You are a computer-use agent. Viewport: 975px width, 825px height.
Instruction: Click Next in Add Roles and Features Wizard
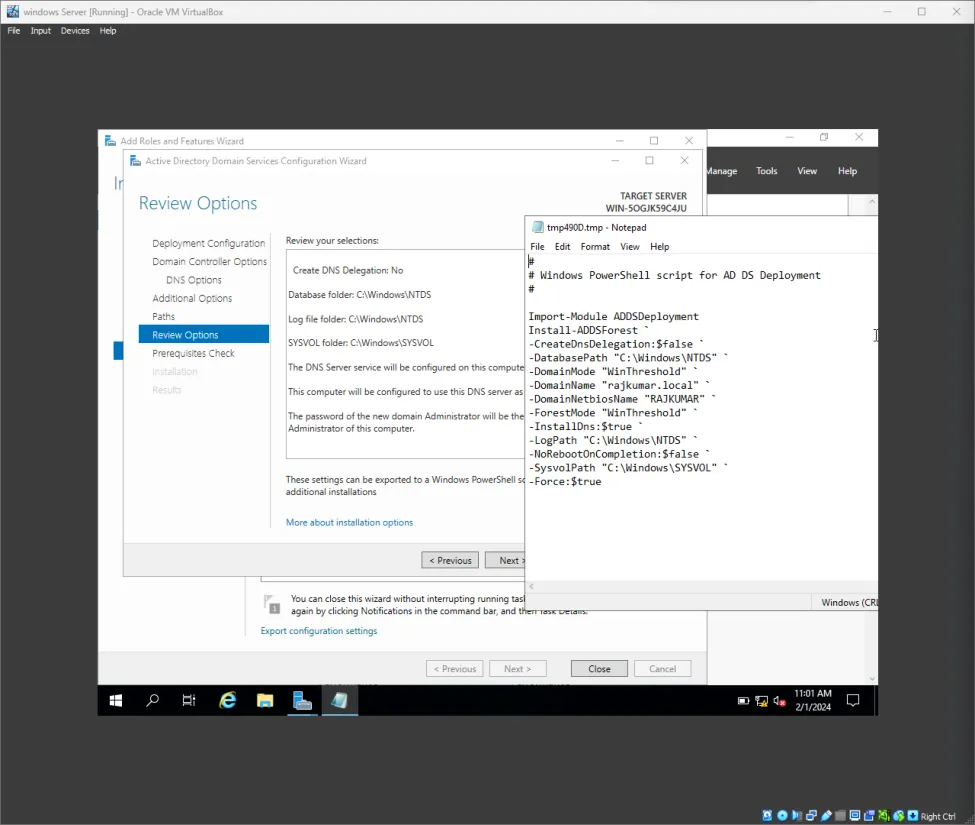(517, 669)
